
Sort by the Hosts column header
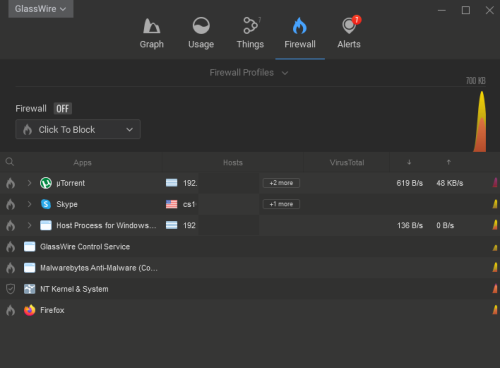pyautogui.click(x=233, y=163)
